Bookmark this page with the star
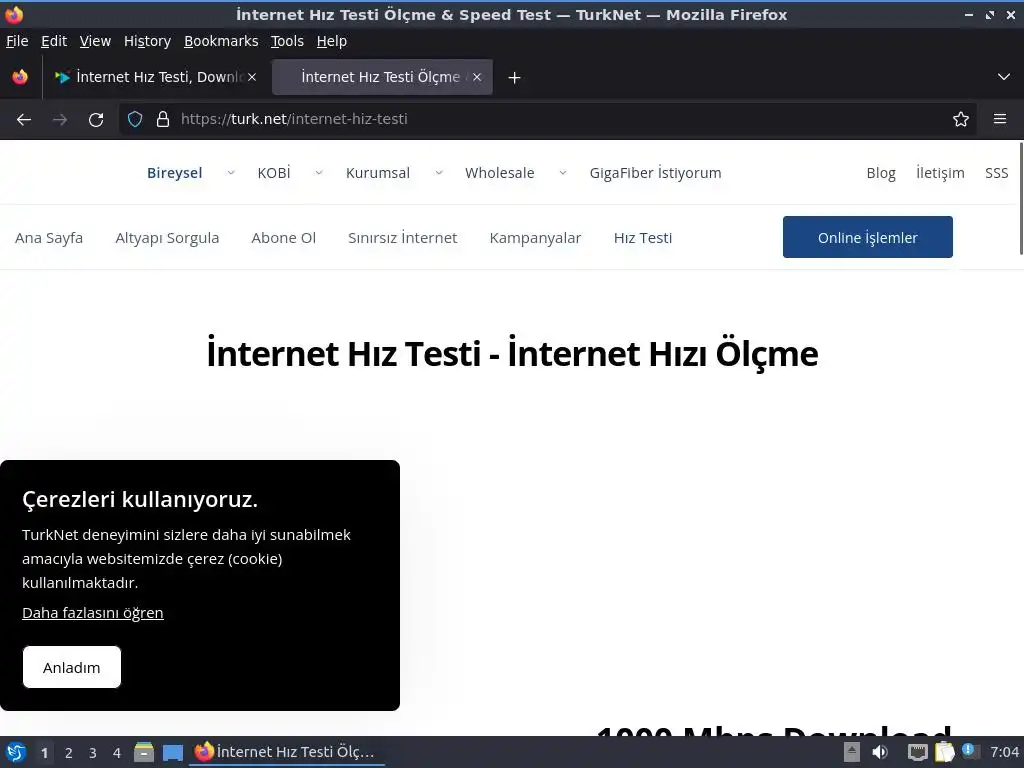Image resolution: width=1024 pixels, height=768 pixels. [x=961, y=119]
